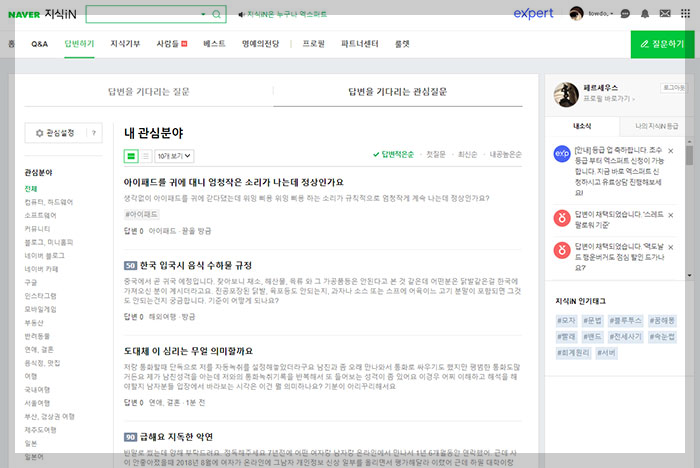The image size is (700, 468).
Task: Open the speaker announcement about 엑스퍼트
Action: (282, 14)
